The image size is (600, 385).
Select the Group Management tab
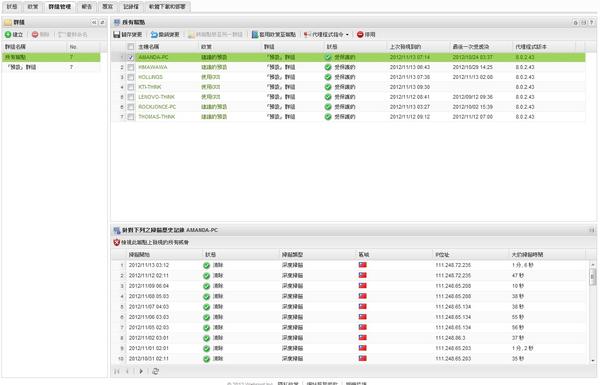[x=60, y=7]
